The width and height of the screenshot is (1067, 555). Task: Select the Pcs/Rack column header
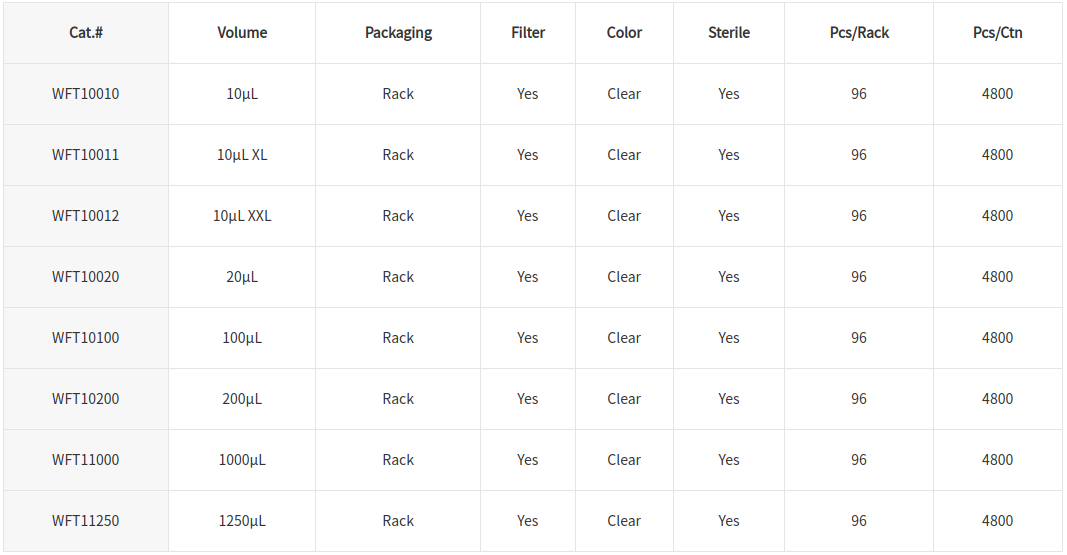pyautogui.click(x=859, y=33)
